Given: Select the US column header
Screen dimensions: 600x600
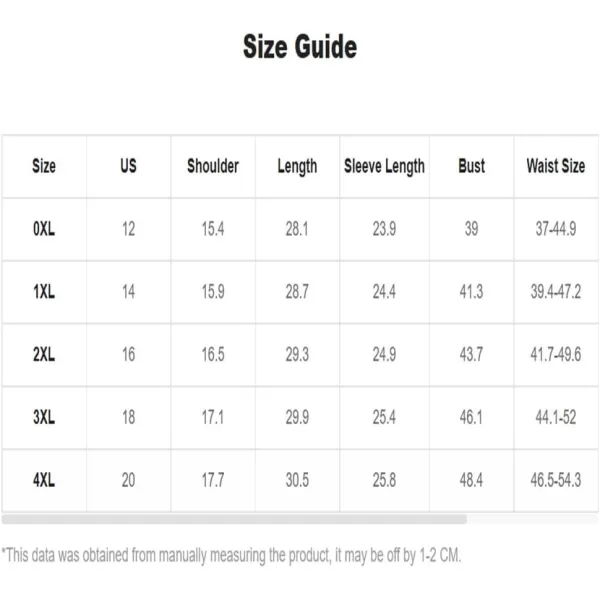Looking at the screenshot, I should coord(128,166).
